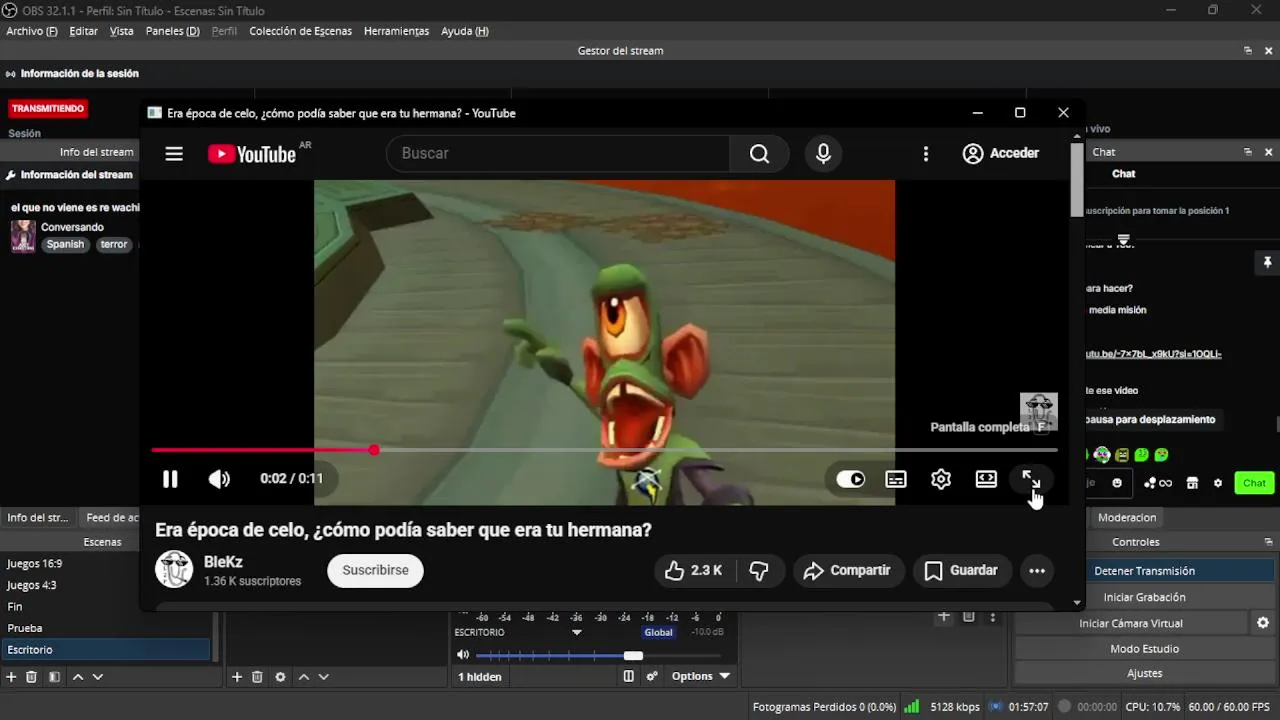Mute ESCRITORIO audio speaker icon
This screenshot has width=1280, height=720.
463,655
